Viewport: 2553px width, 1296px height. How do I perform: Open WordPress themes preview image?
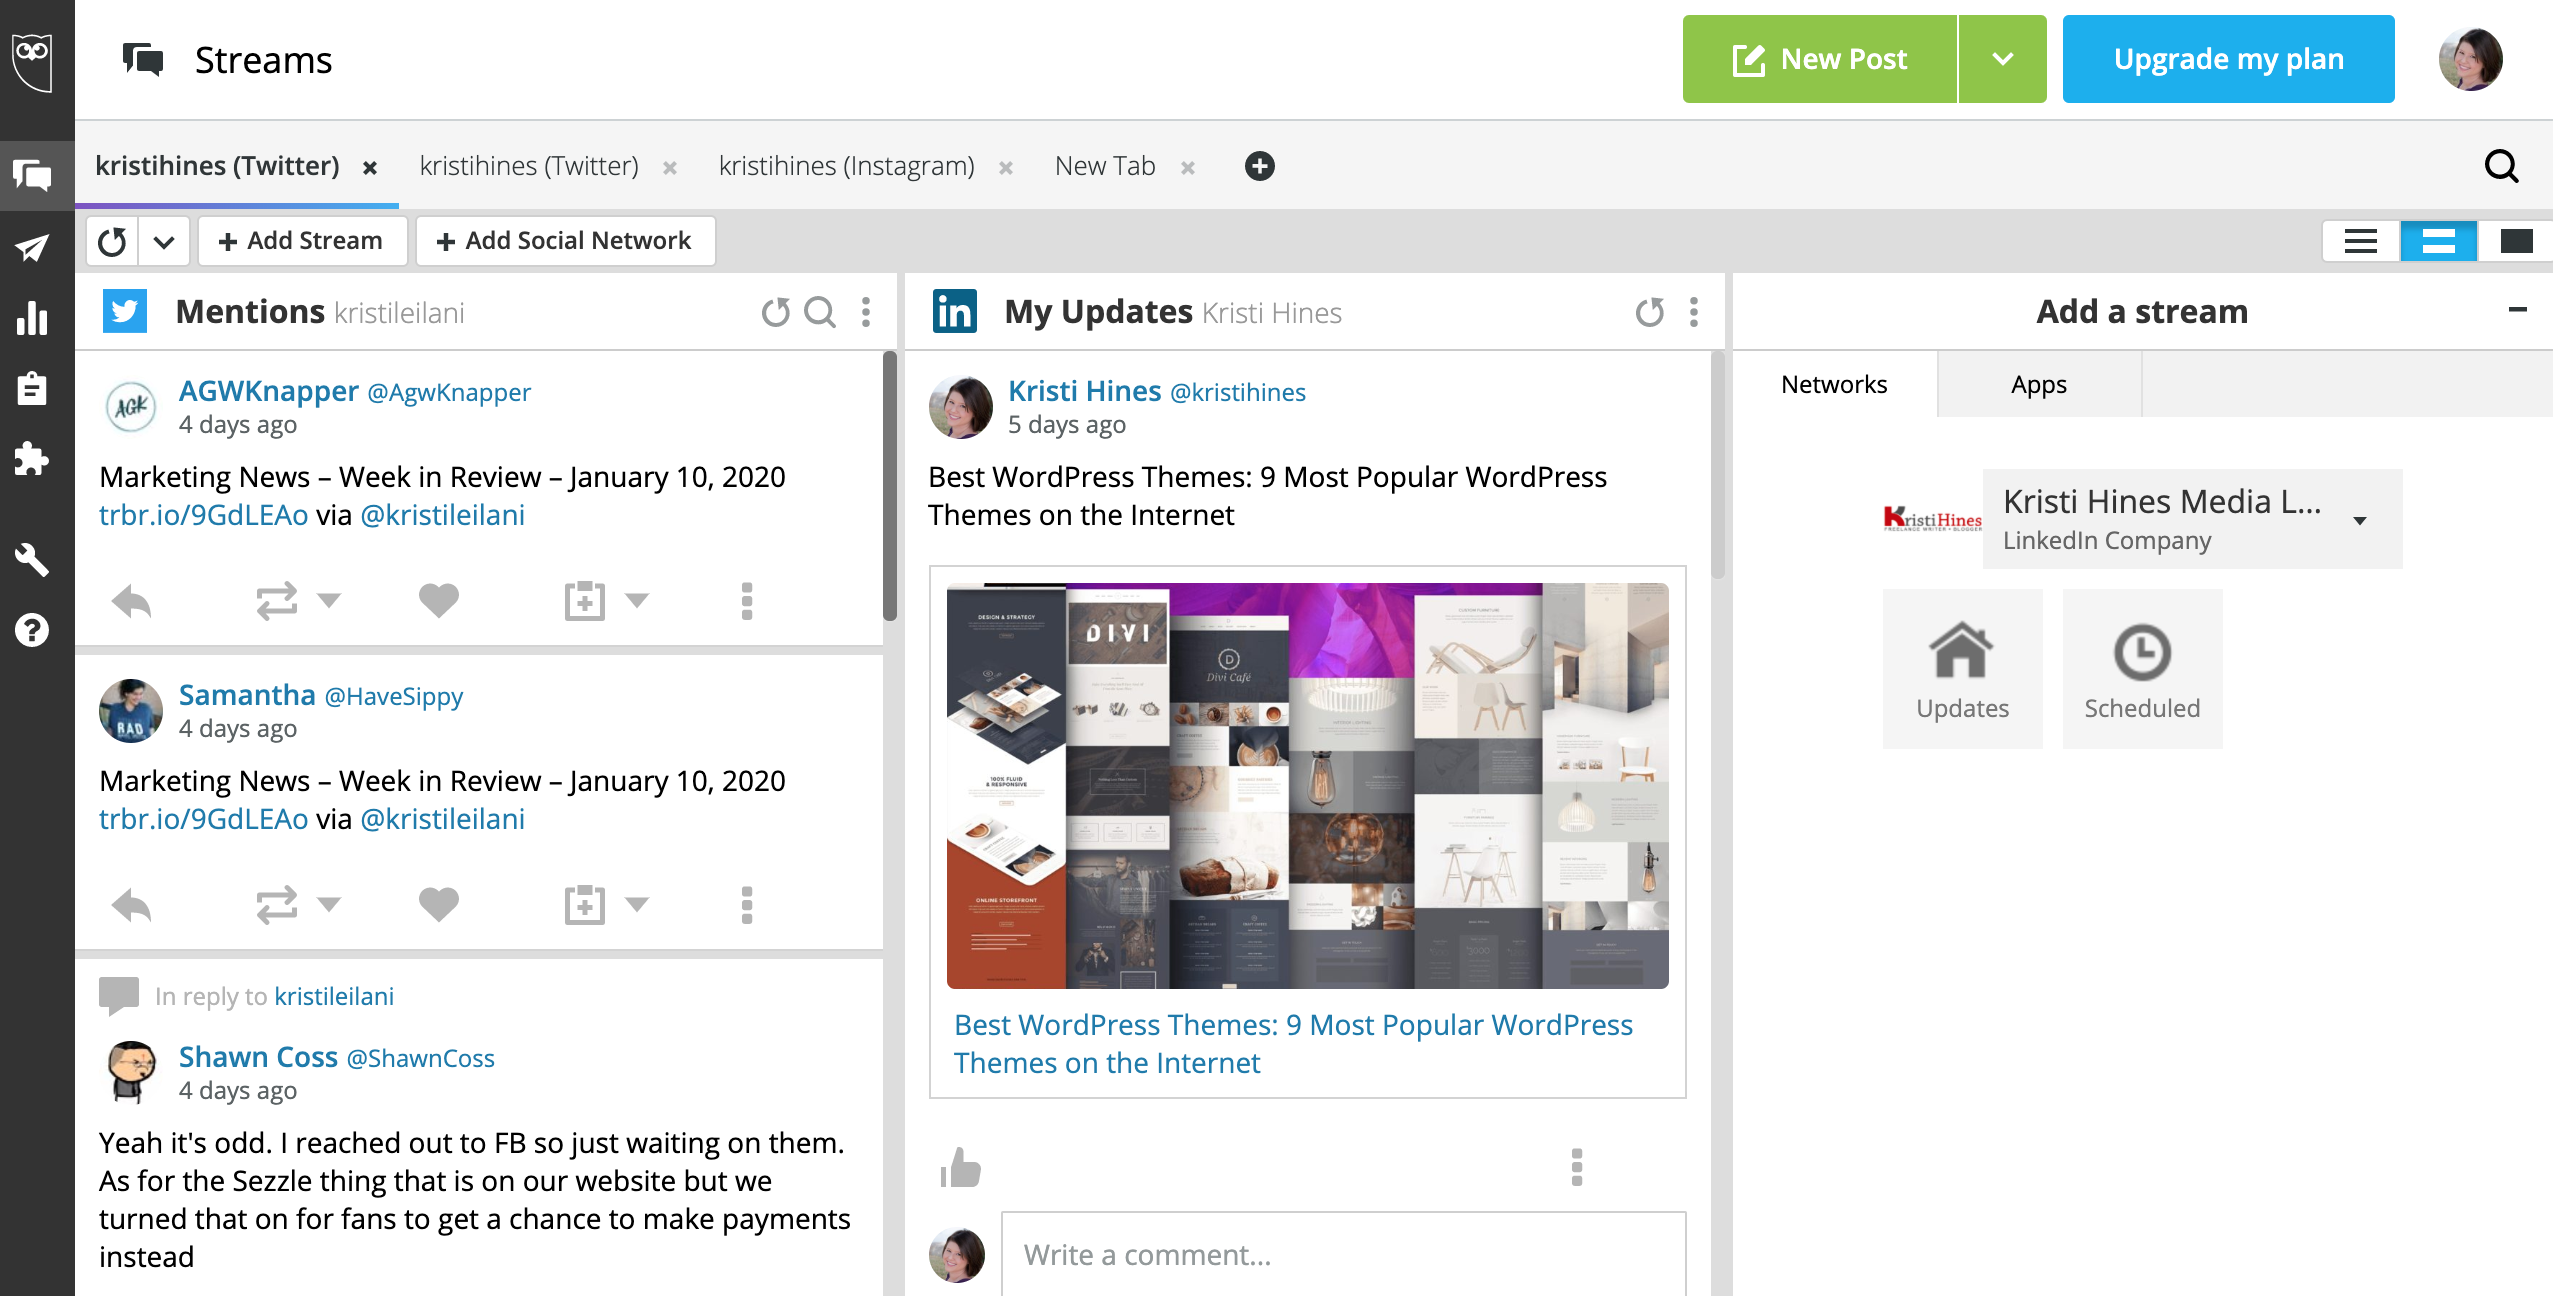[x=1307, y=786]
